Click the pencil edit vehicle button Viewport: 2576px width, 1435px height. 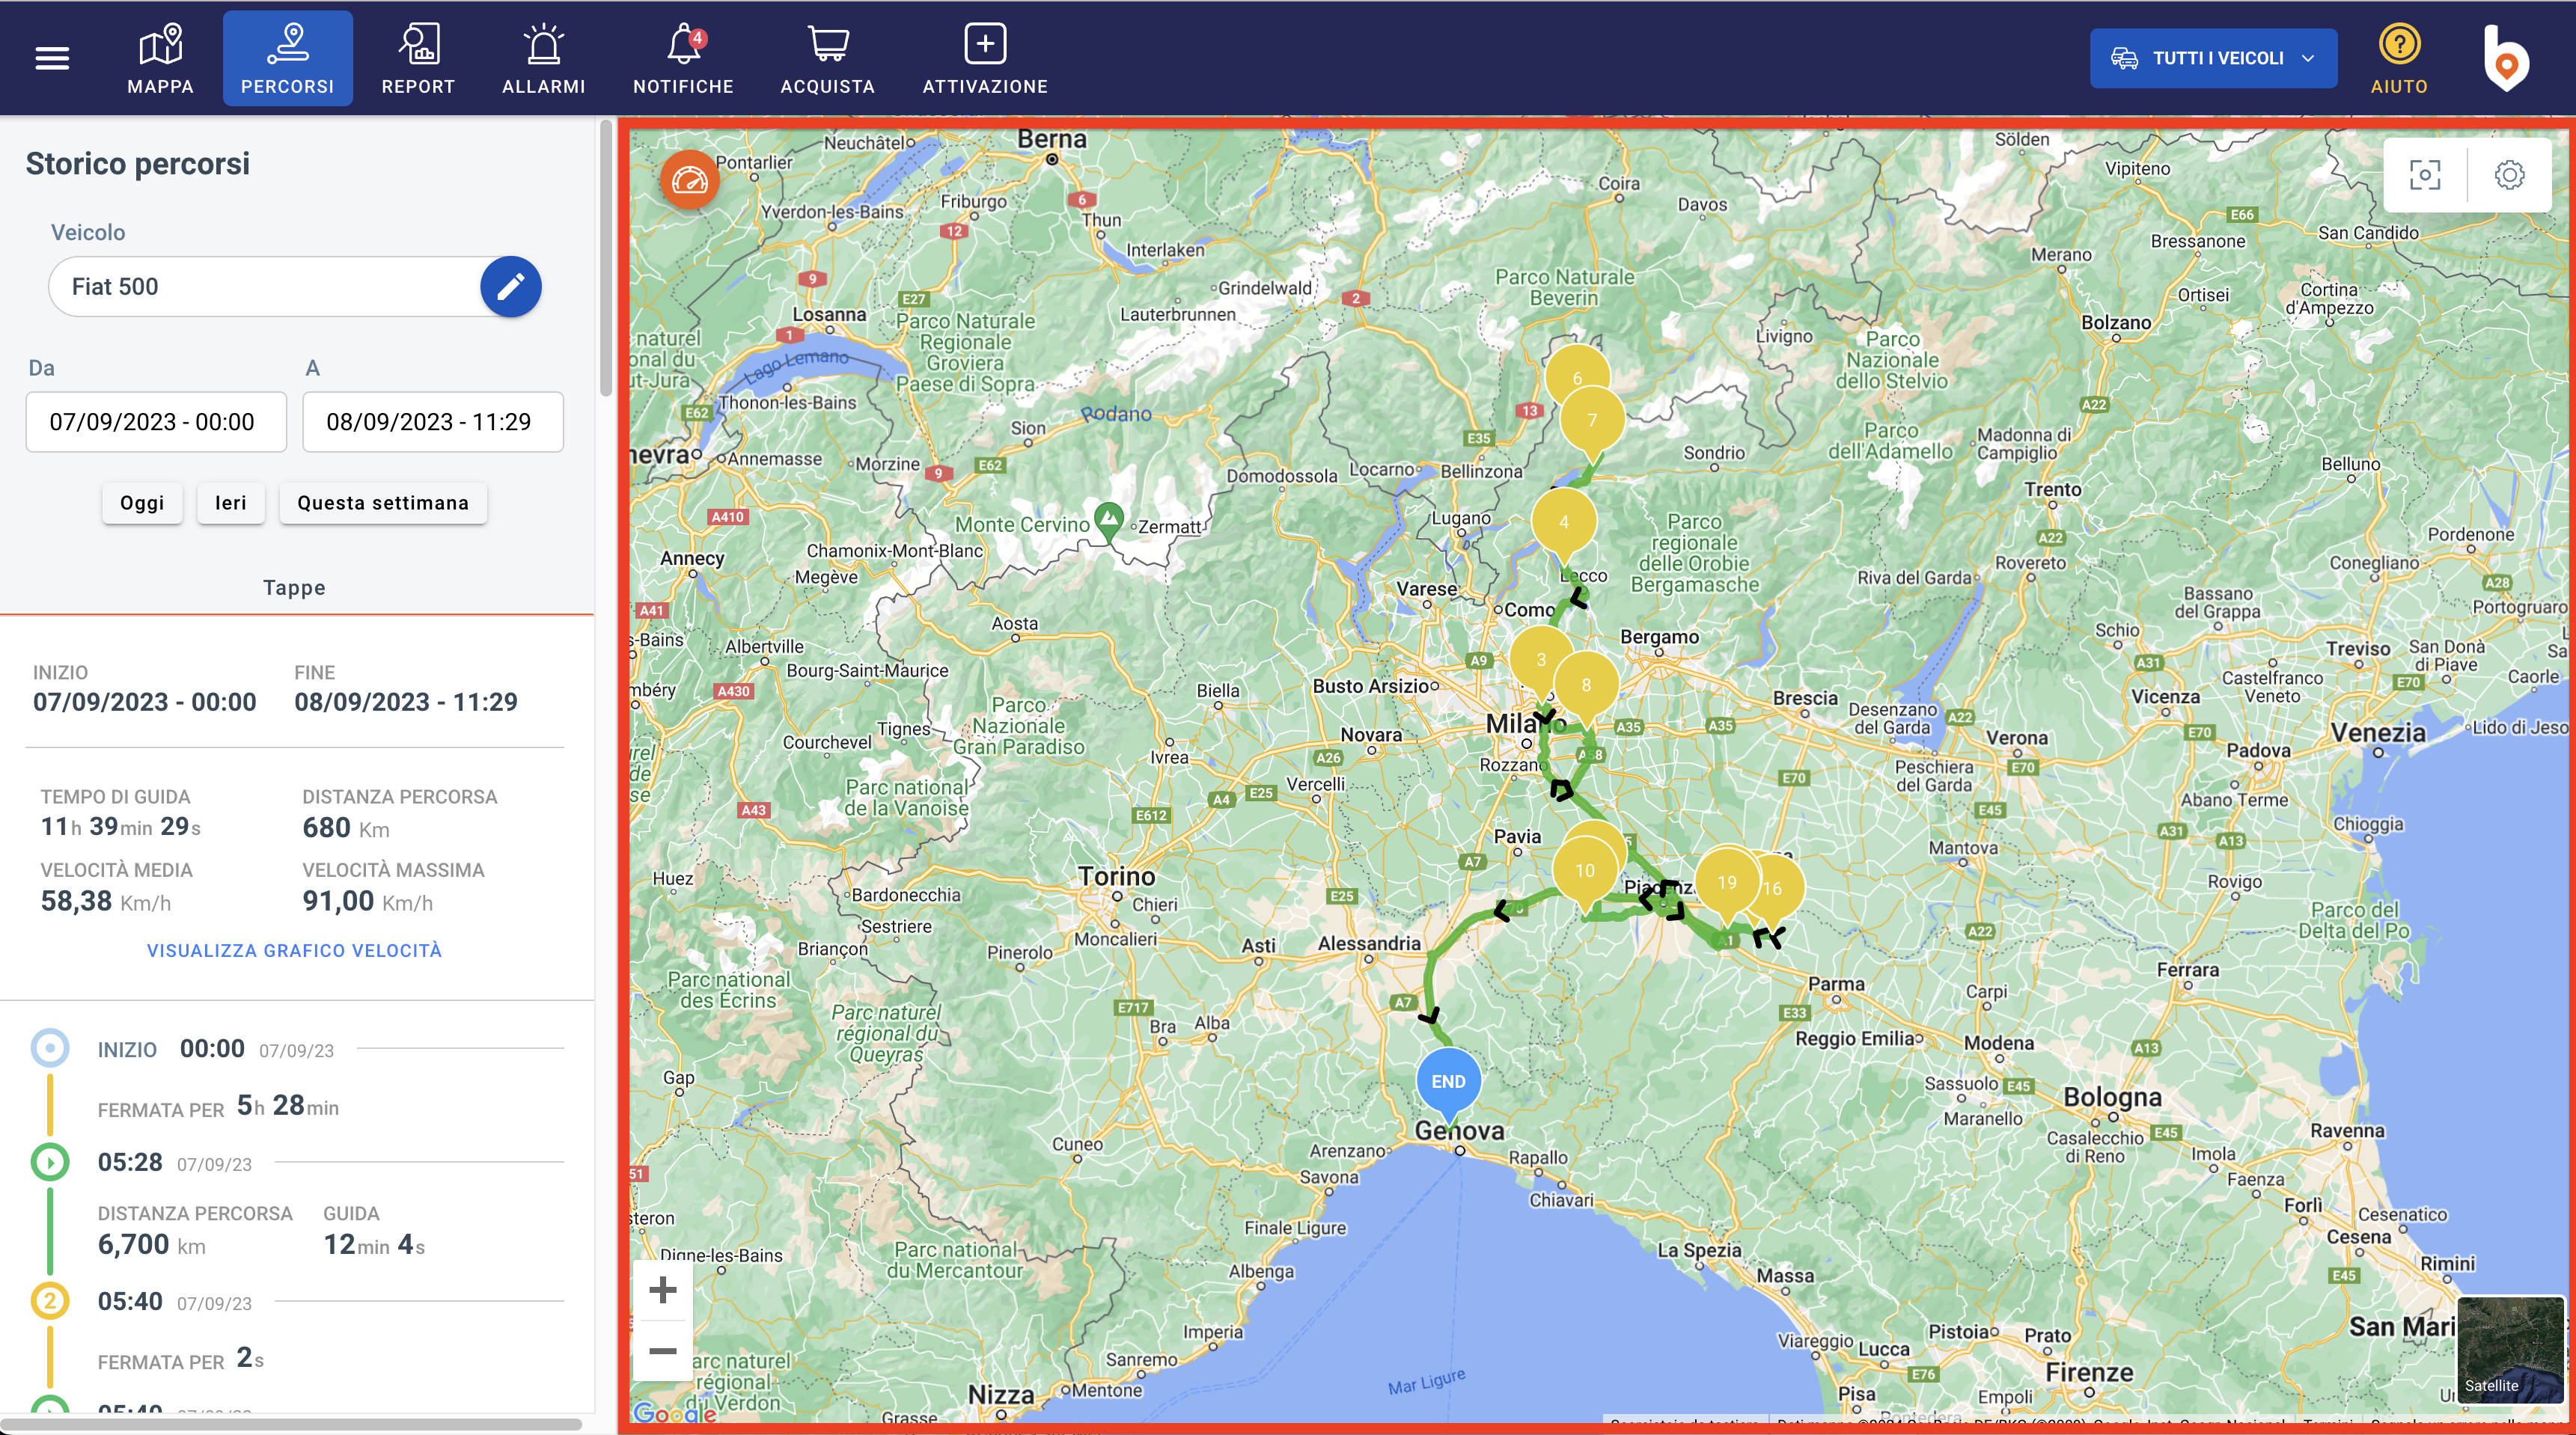[510, 287]
